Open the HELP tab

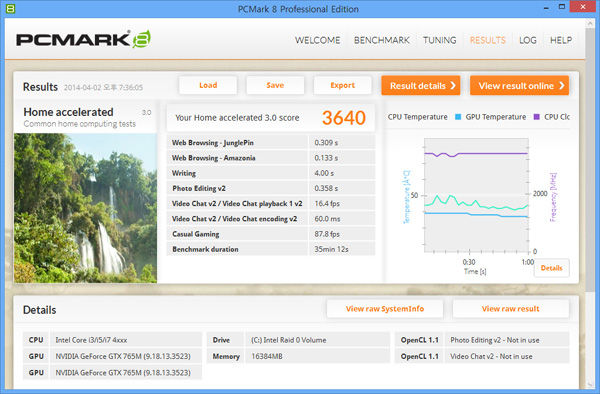(561, 40)
